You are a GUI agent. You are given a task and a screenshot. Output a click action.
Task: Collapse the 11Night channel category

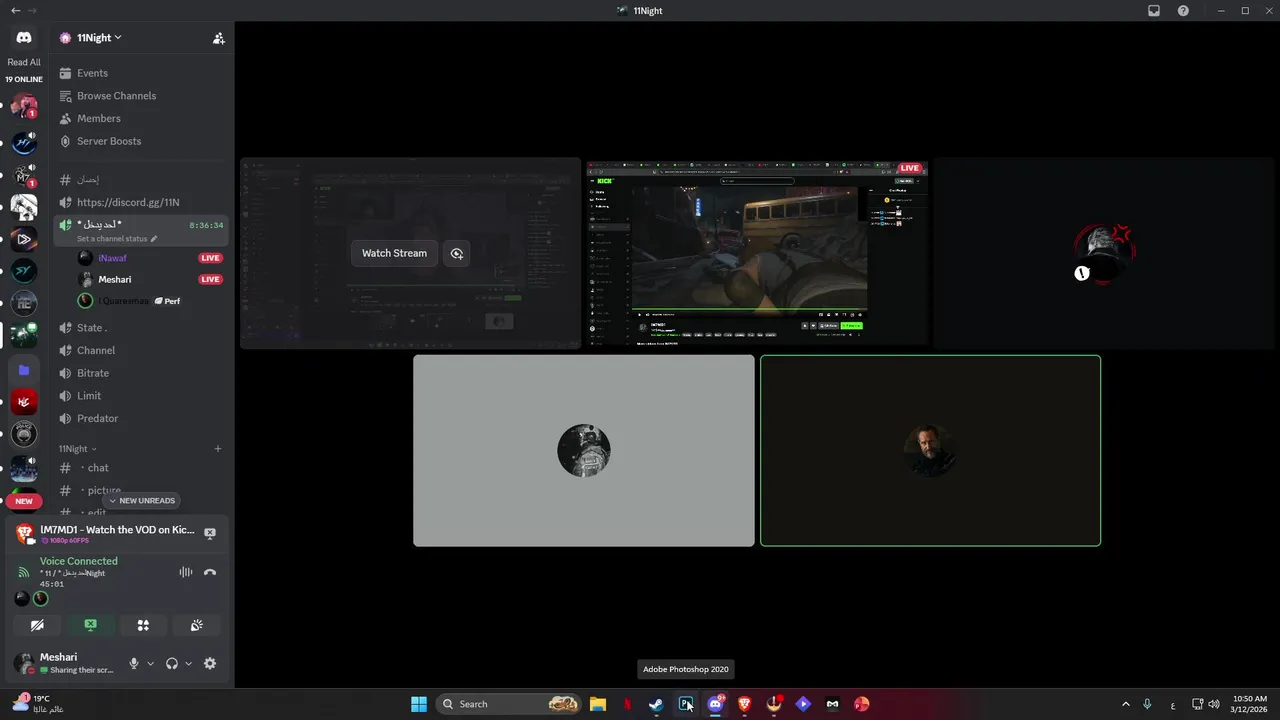click(x=77, y=449)
